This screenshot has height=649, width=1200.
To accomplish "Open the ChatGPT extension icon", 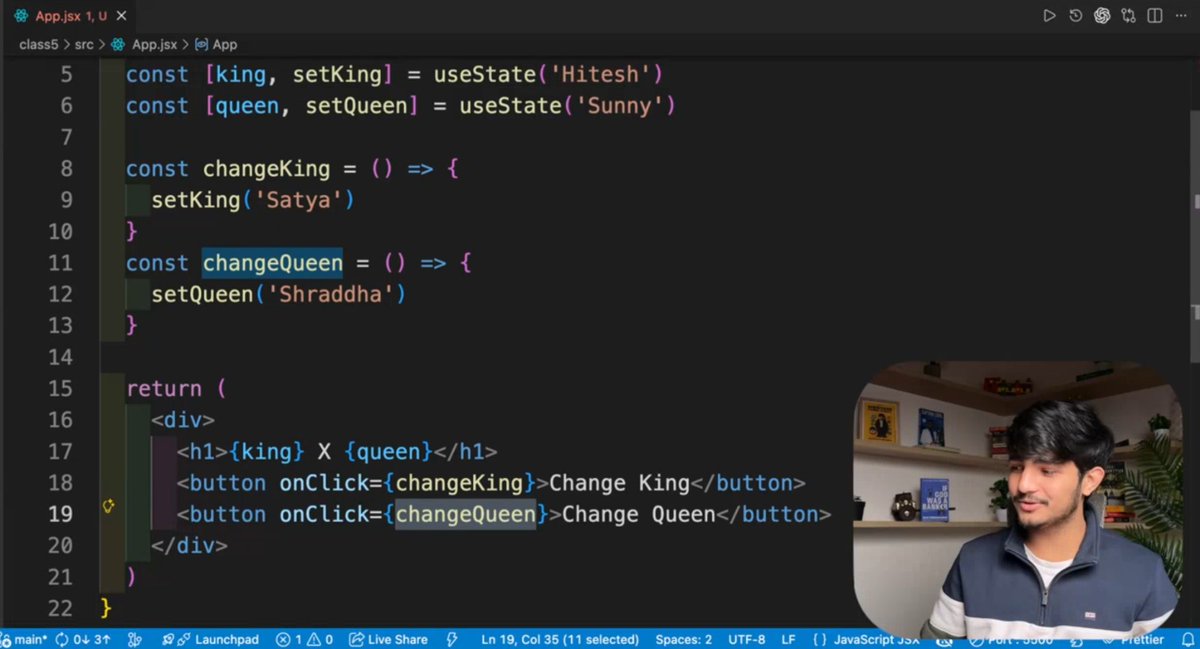I will point(1102,15).
